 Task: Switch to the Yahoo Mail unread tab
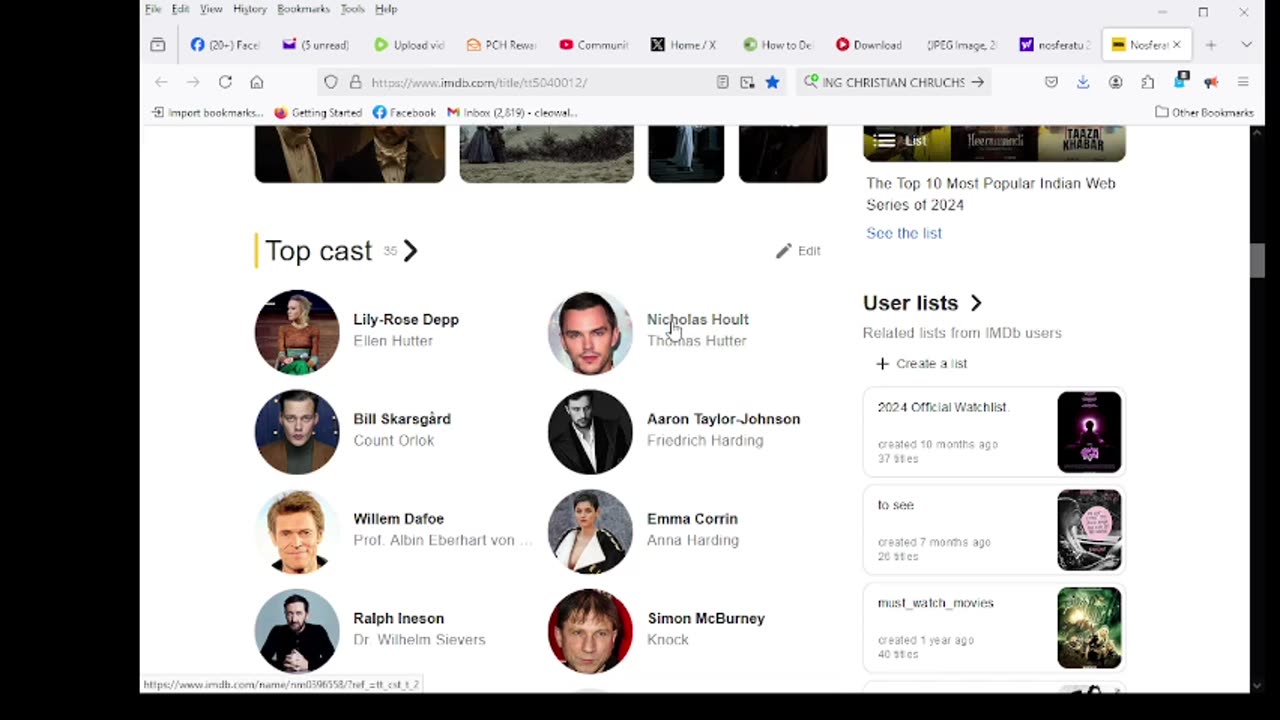(x=315, y=45)
